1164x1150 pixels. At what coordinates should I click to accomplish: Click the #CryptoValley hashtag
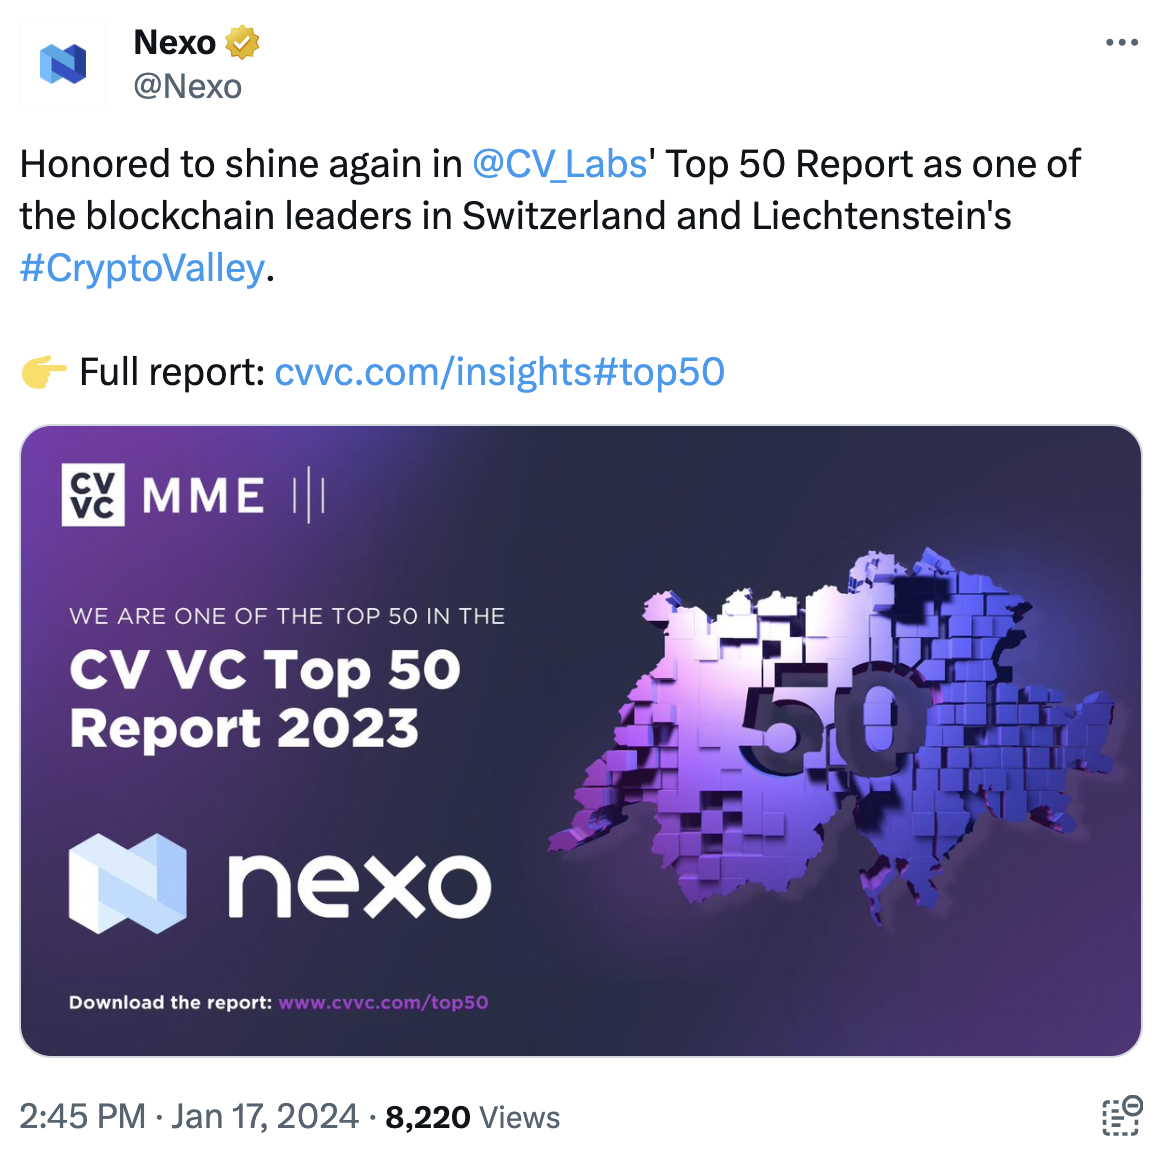141,267
